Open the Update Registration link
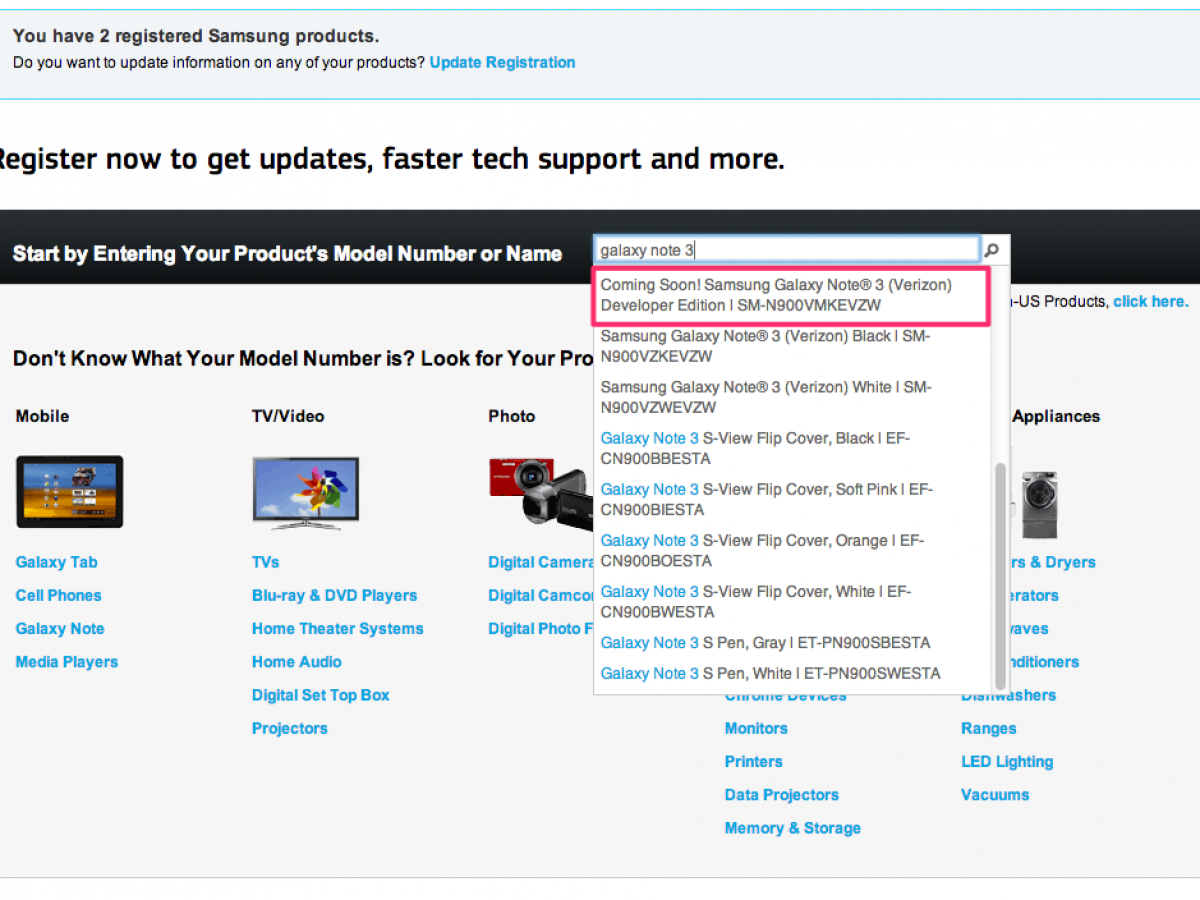This screenshot has height=900, width=1200. [502, 62]
